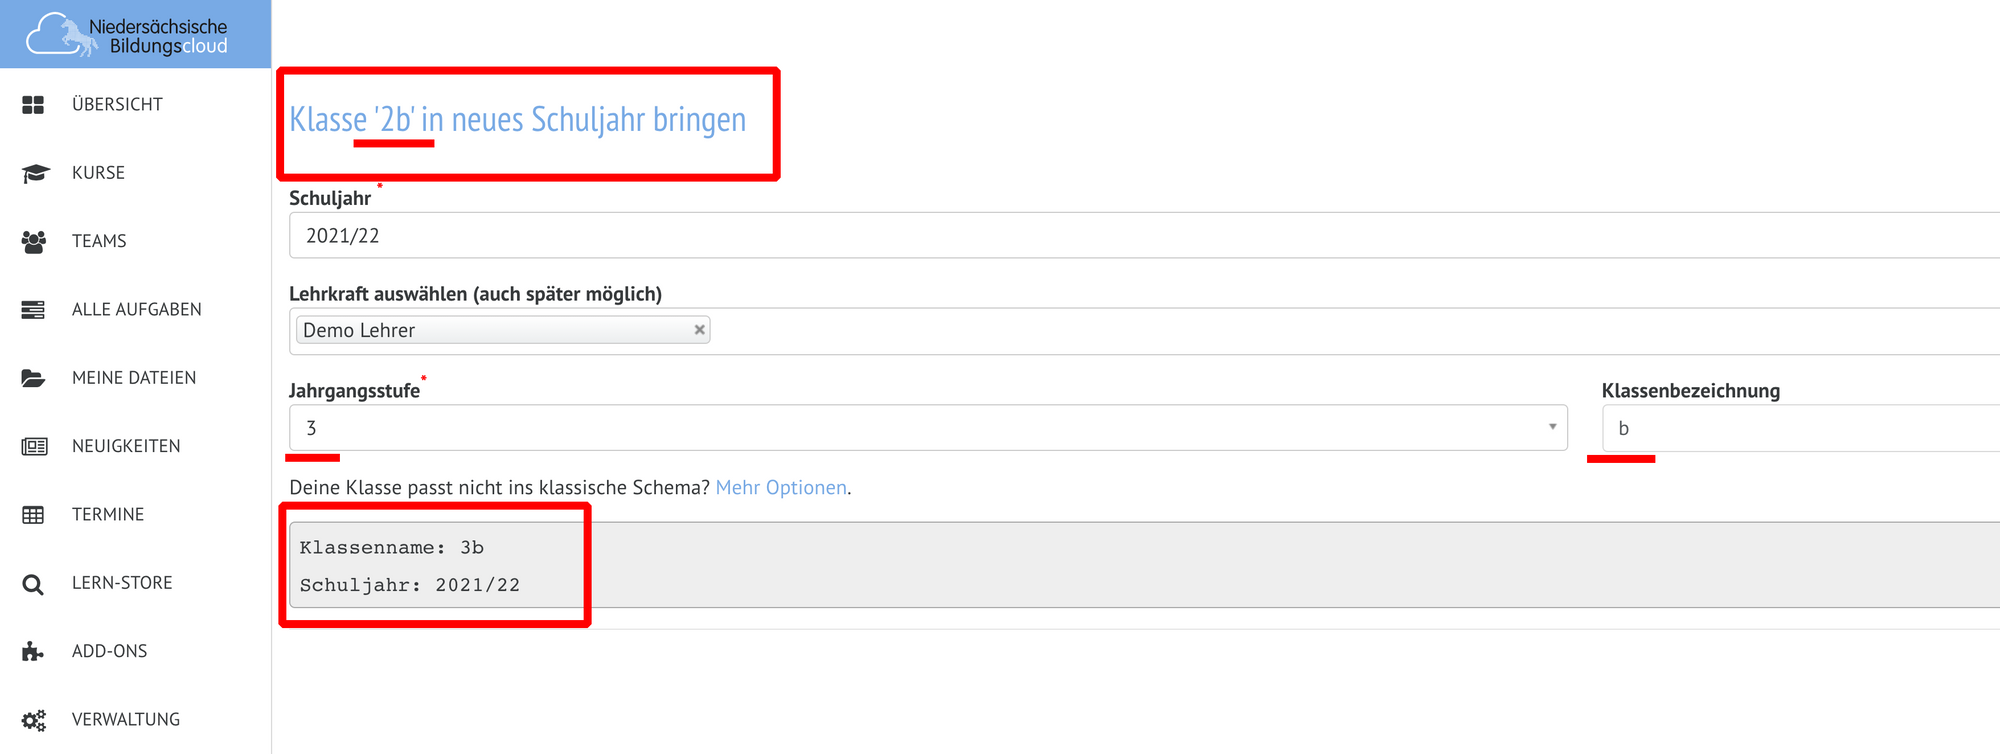2000x754 pixels.
Task: Click the Meine Dateien folder icon
Action: [33, 378]
